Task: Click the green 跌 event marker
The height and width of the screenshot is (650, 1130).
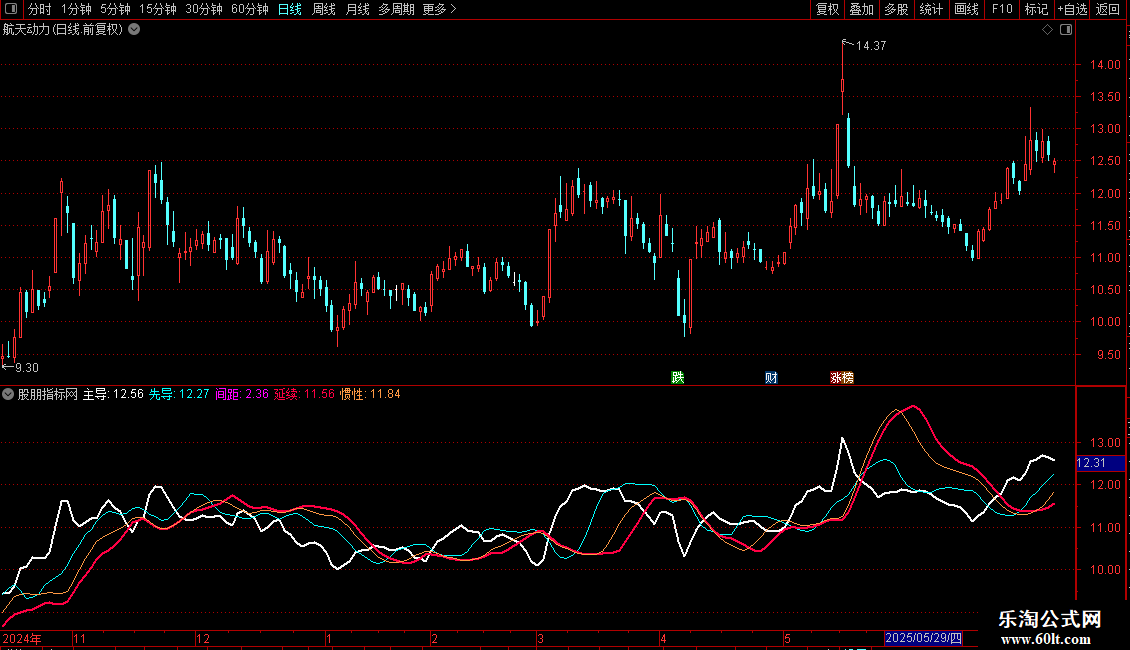Action: (x=677, y=378)
